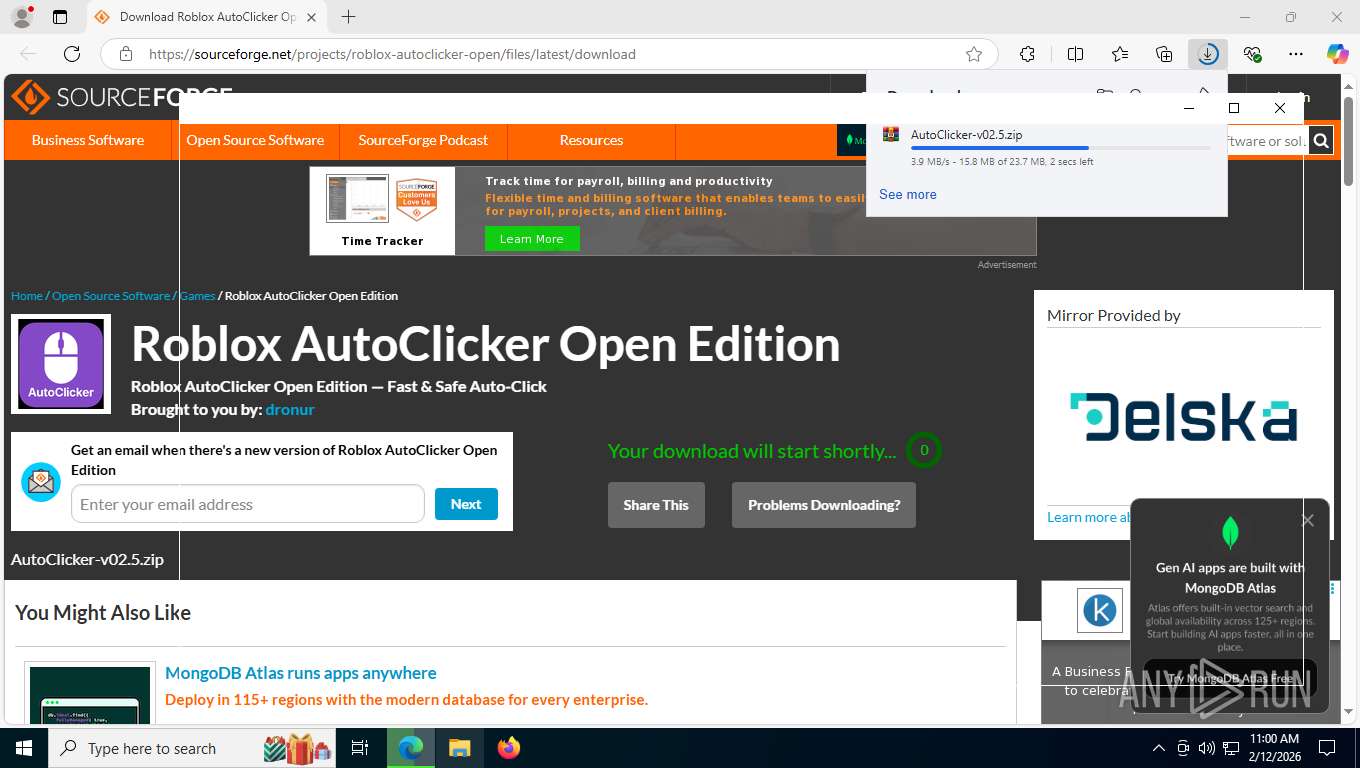The width and height of the screenshot is (1360, 768).
Task: Open the dronur author link
Action: click(290, 409)
